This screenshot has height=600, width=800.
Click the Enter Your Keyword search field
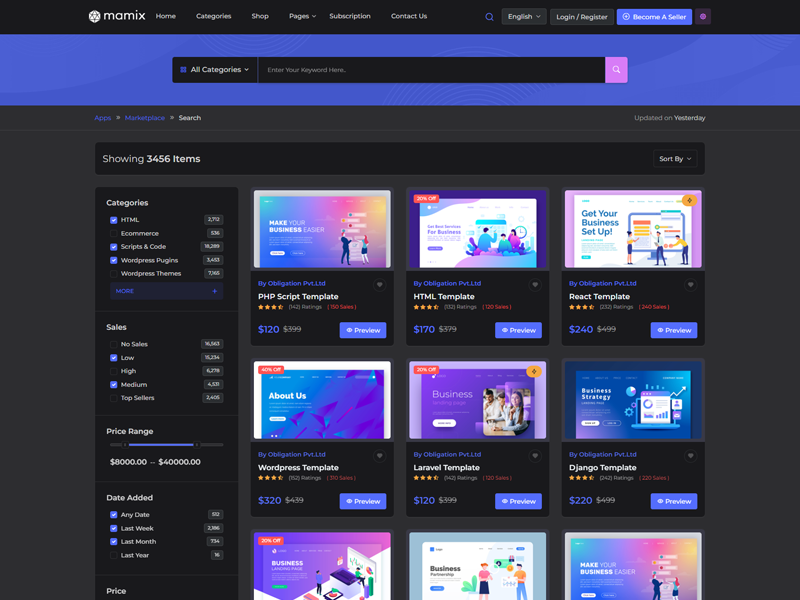pos(430,70)
